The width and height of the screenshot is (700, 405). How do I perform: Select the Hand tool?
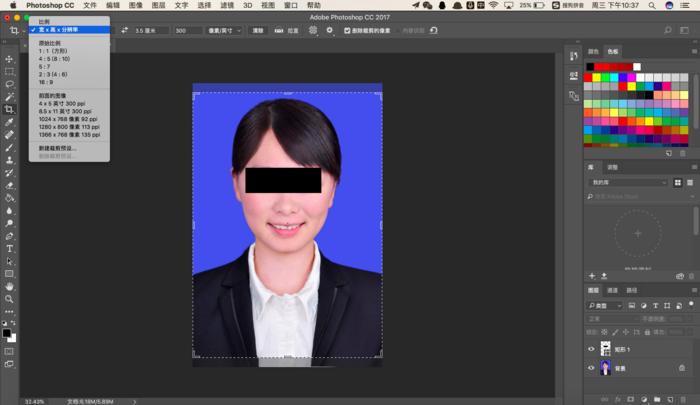pos(9,286)
